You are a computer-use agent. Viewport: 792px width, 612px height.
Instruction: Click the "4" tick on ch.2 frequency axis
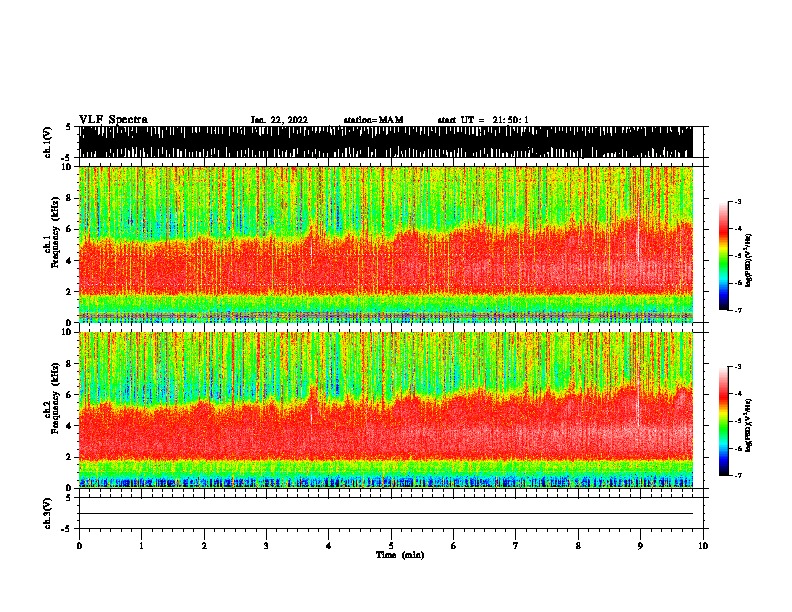pyautogui.click(x=70, y=426)
